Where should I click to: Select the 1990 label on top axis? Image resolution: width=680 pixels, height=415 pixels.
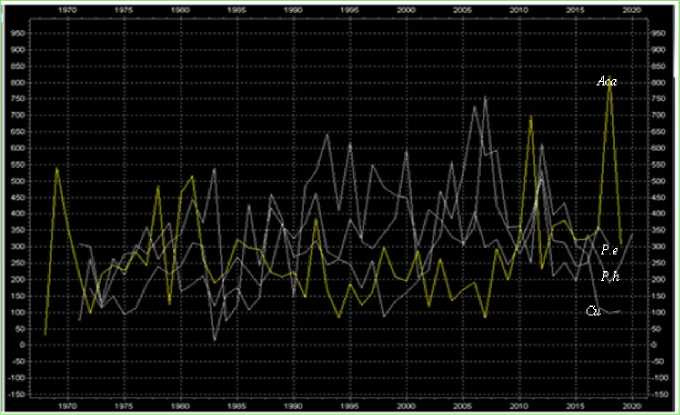(293, 10)
